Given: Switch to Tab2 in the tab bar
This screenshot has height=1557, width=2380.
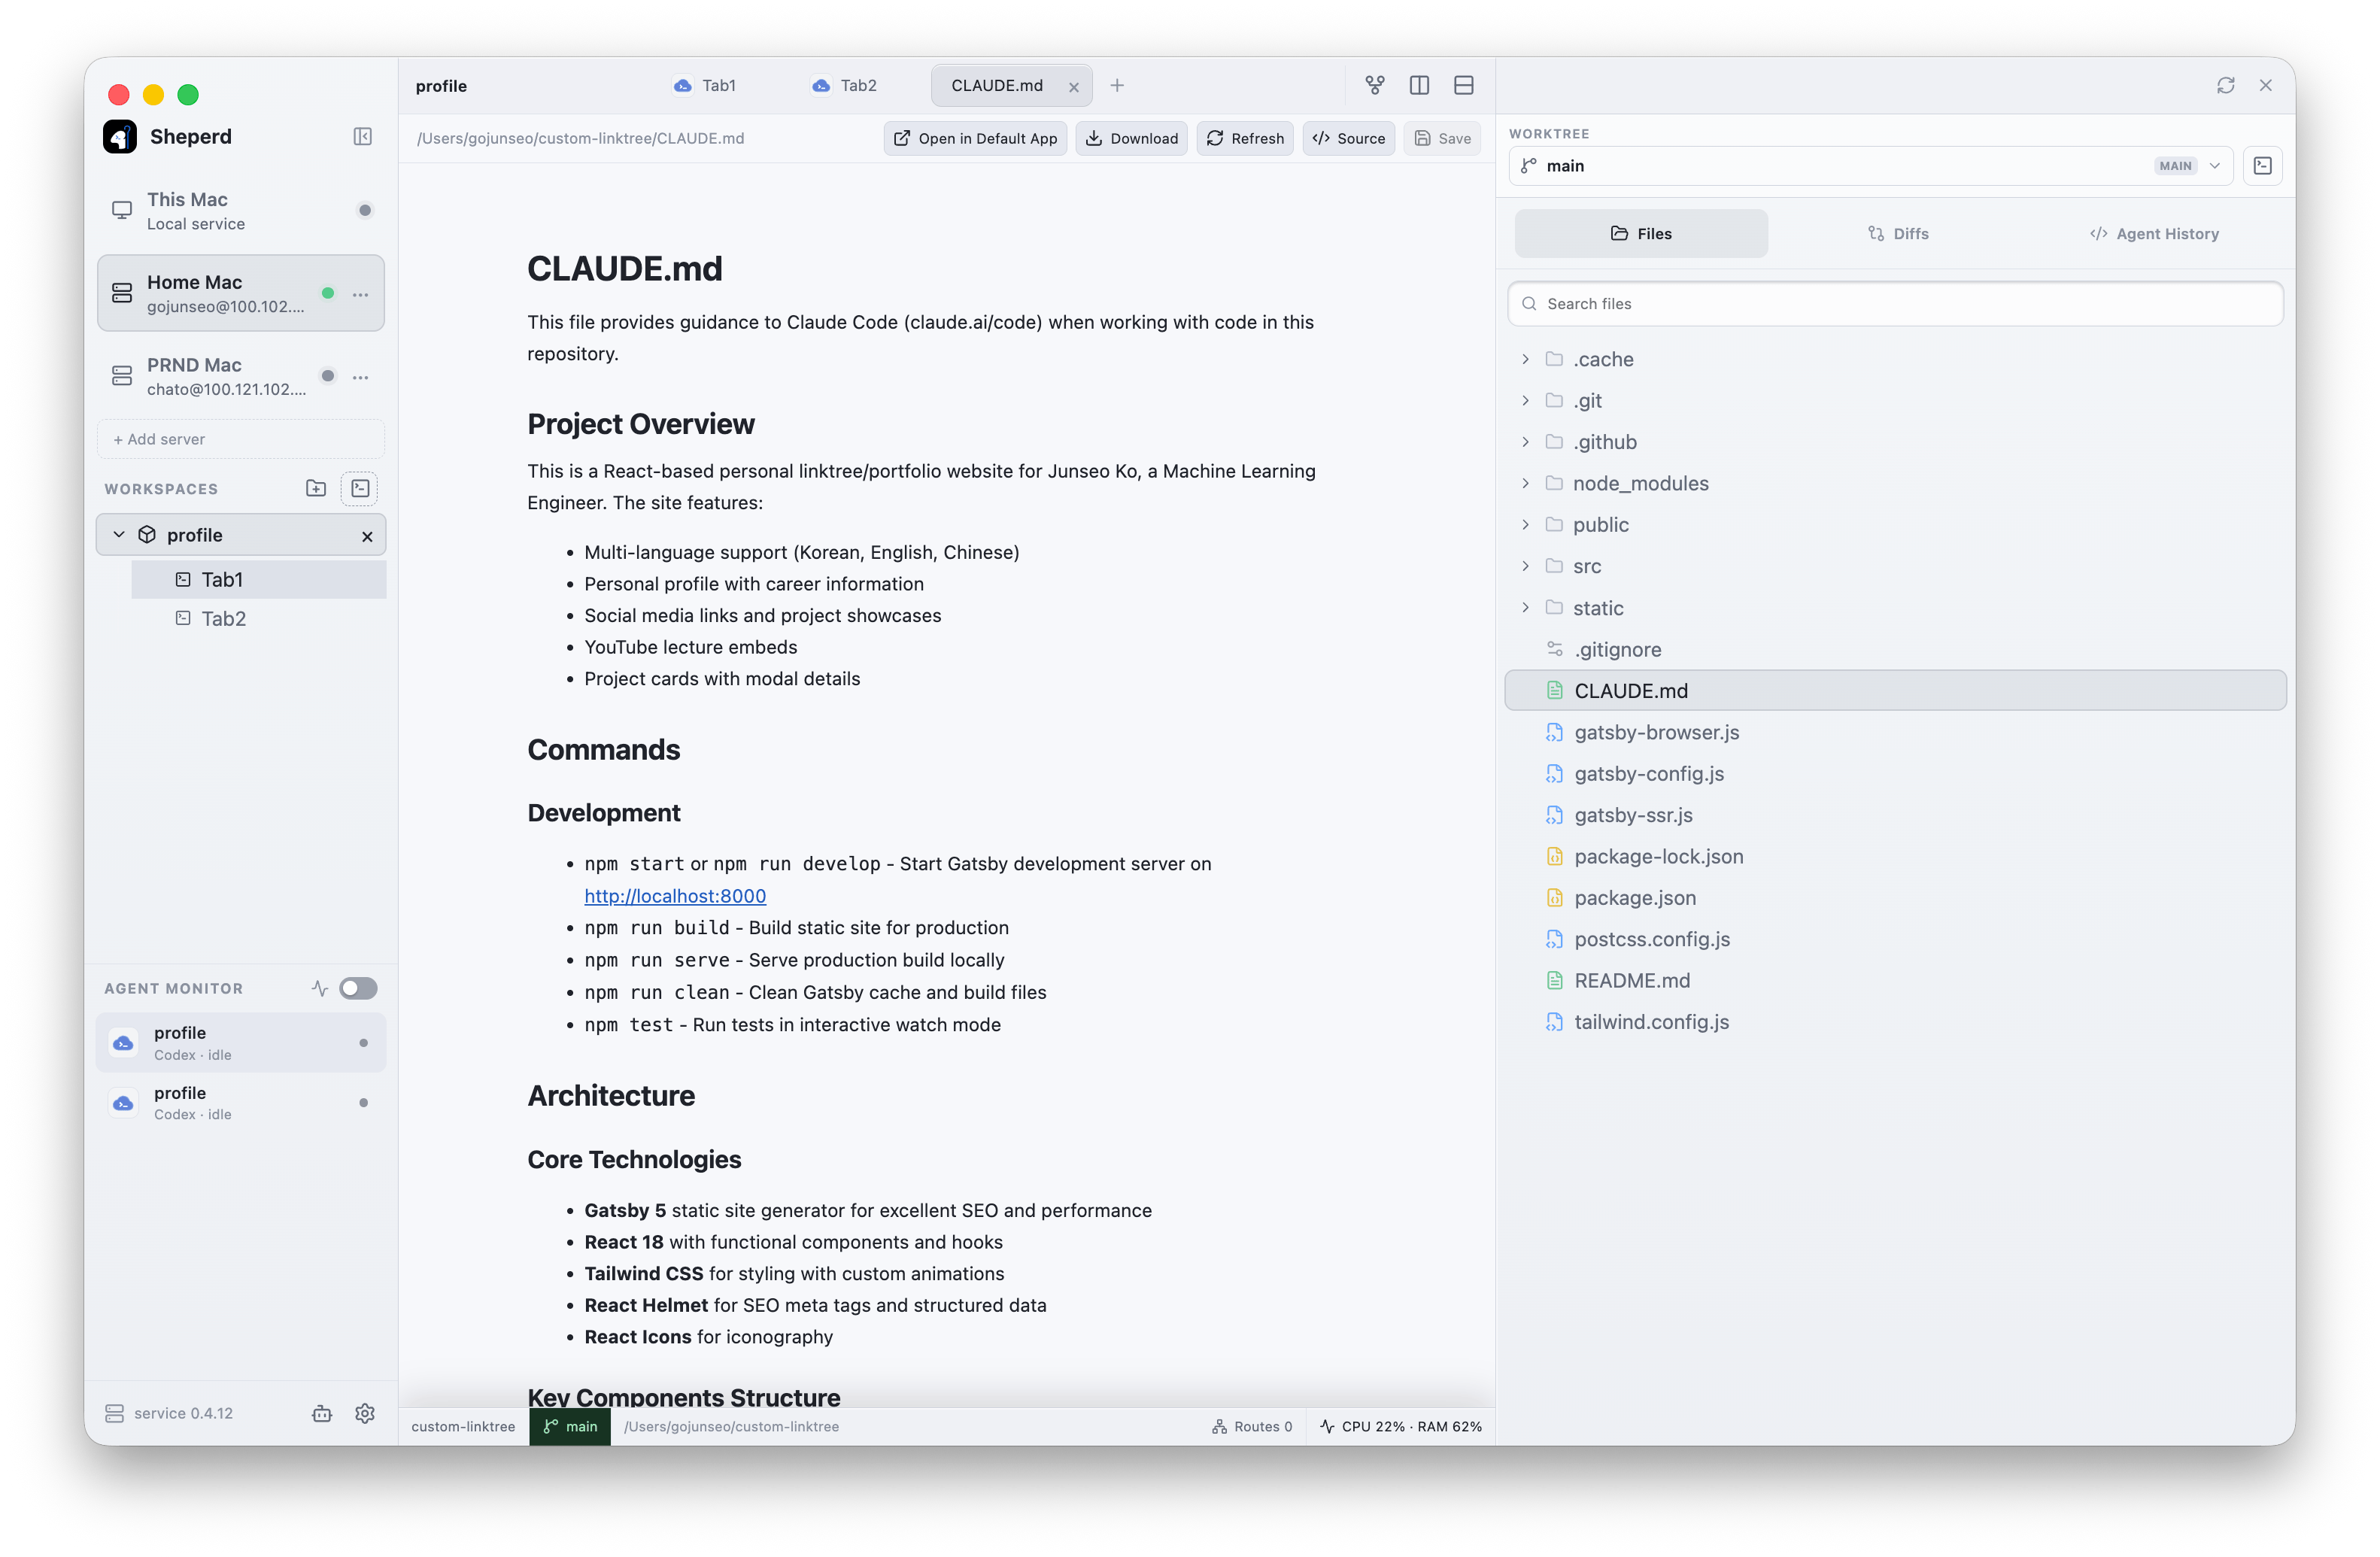Looking at the screenshot, I should tap(845, 86).
